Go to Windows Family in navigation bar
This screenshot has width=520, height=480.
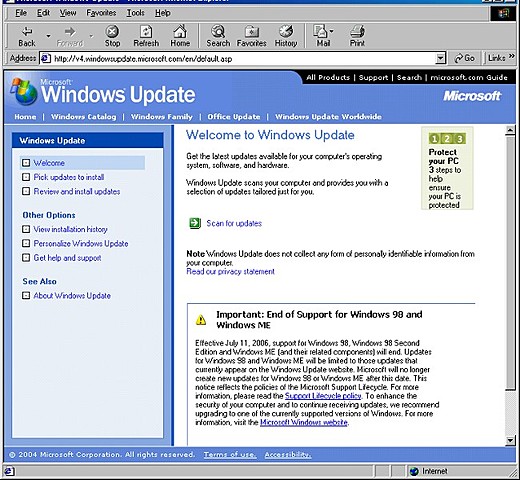[162, 117]
